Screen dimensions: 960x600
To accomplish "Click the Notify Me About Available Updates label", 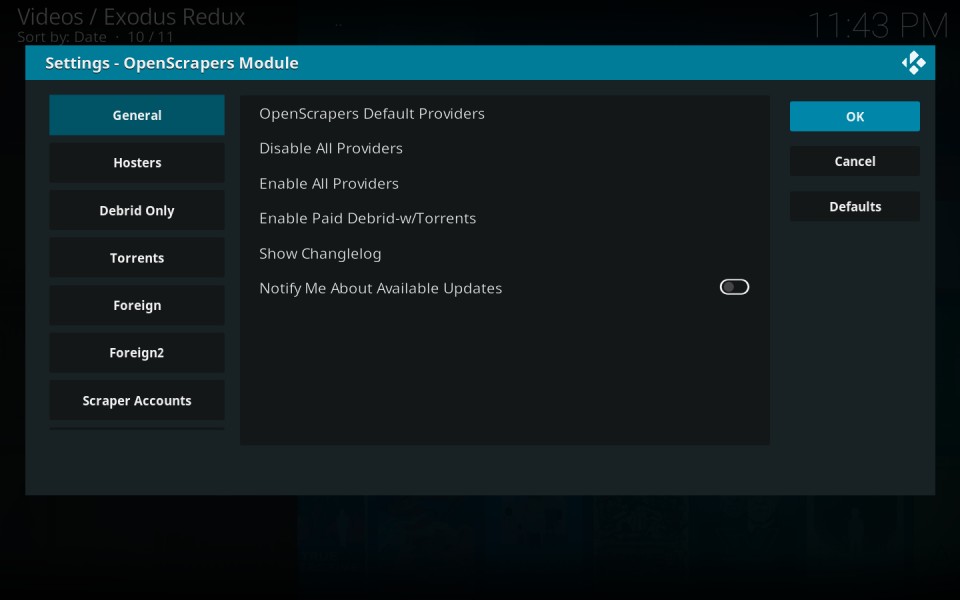I will [380, 288].
